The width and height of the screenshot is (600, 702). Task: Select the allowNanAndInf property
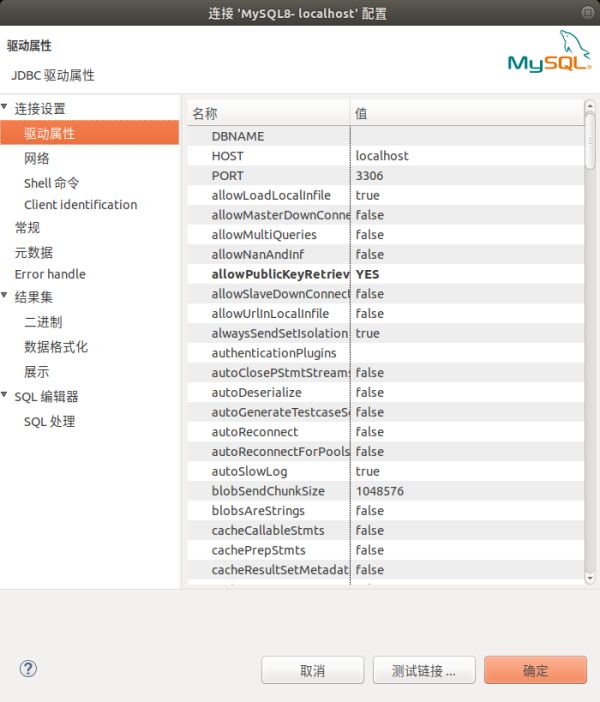(x=257, y=254)
